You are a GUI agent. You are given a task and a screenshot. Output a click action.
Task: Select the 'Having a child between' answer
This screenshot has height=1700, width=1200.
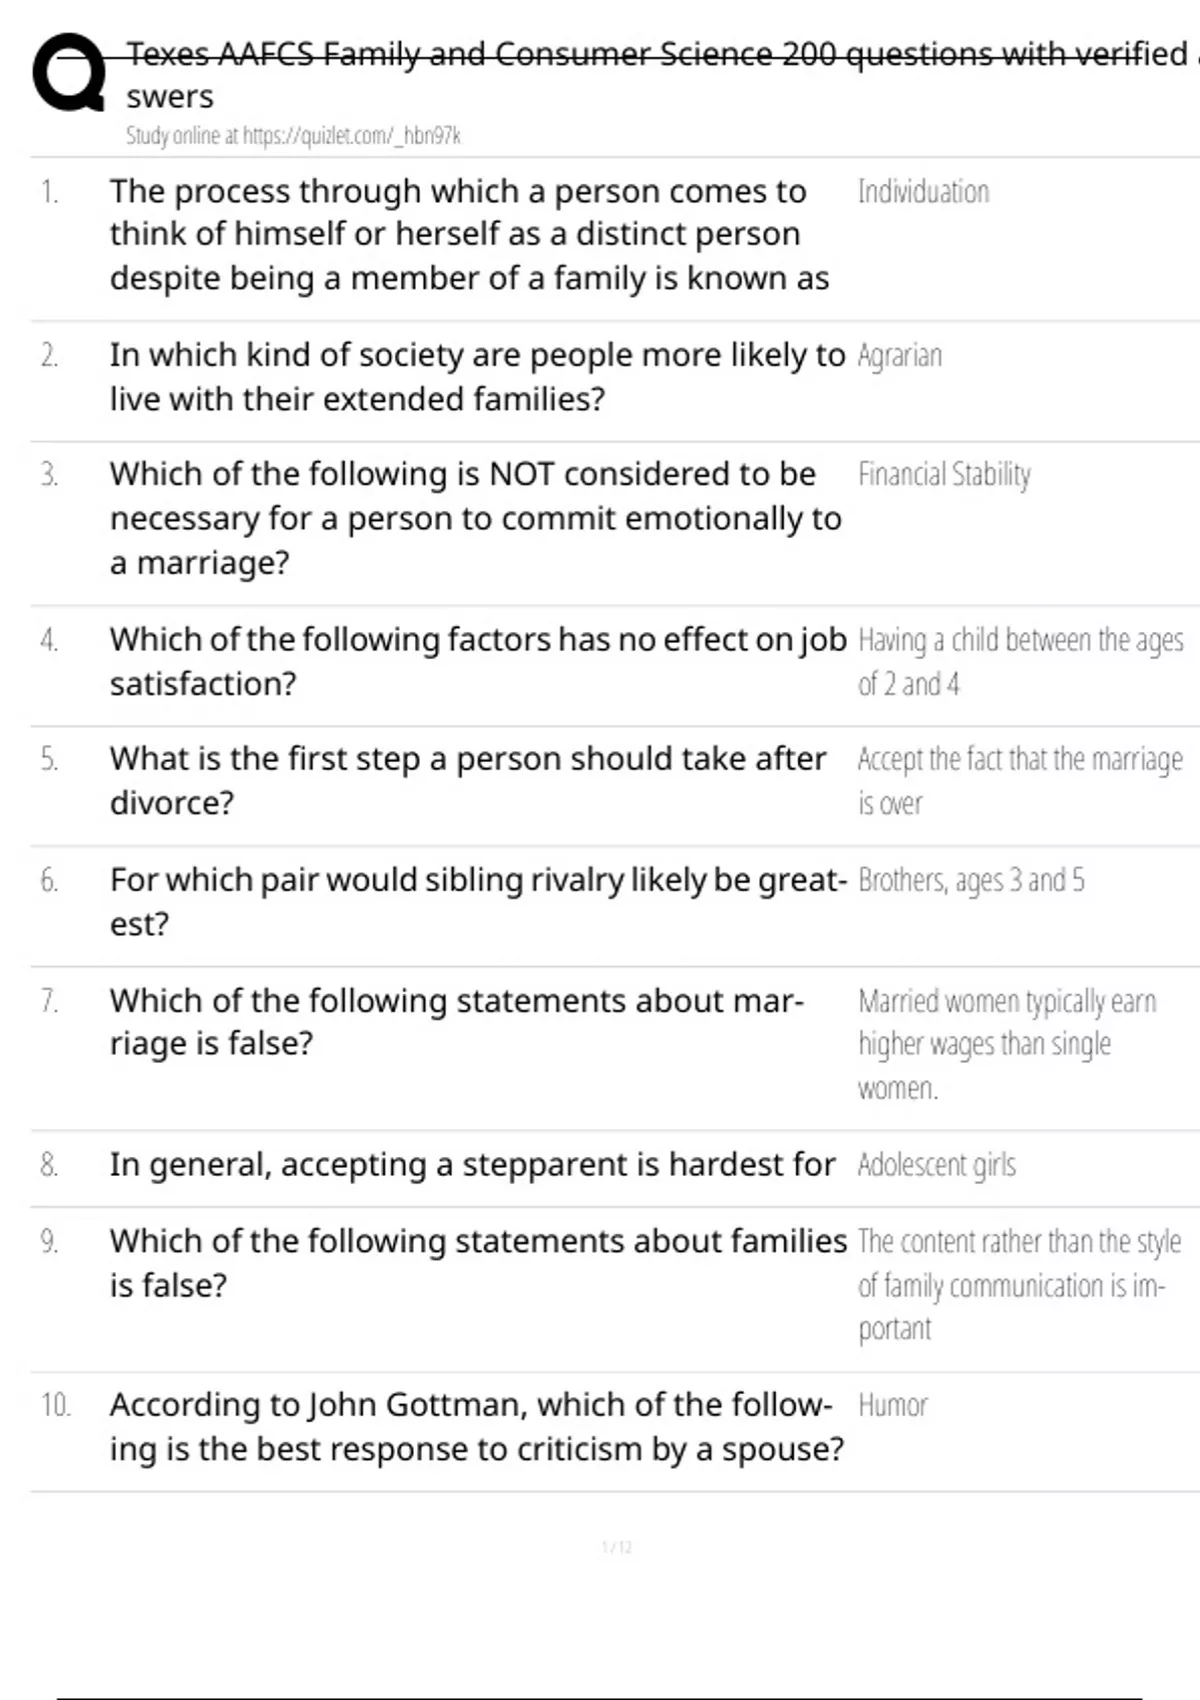point(1020,661)
